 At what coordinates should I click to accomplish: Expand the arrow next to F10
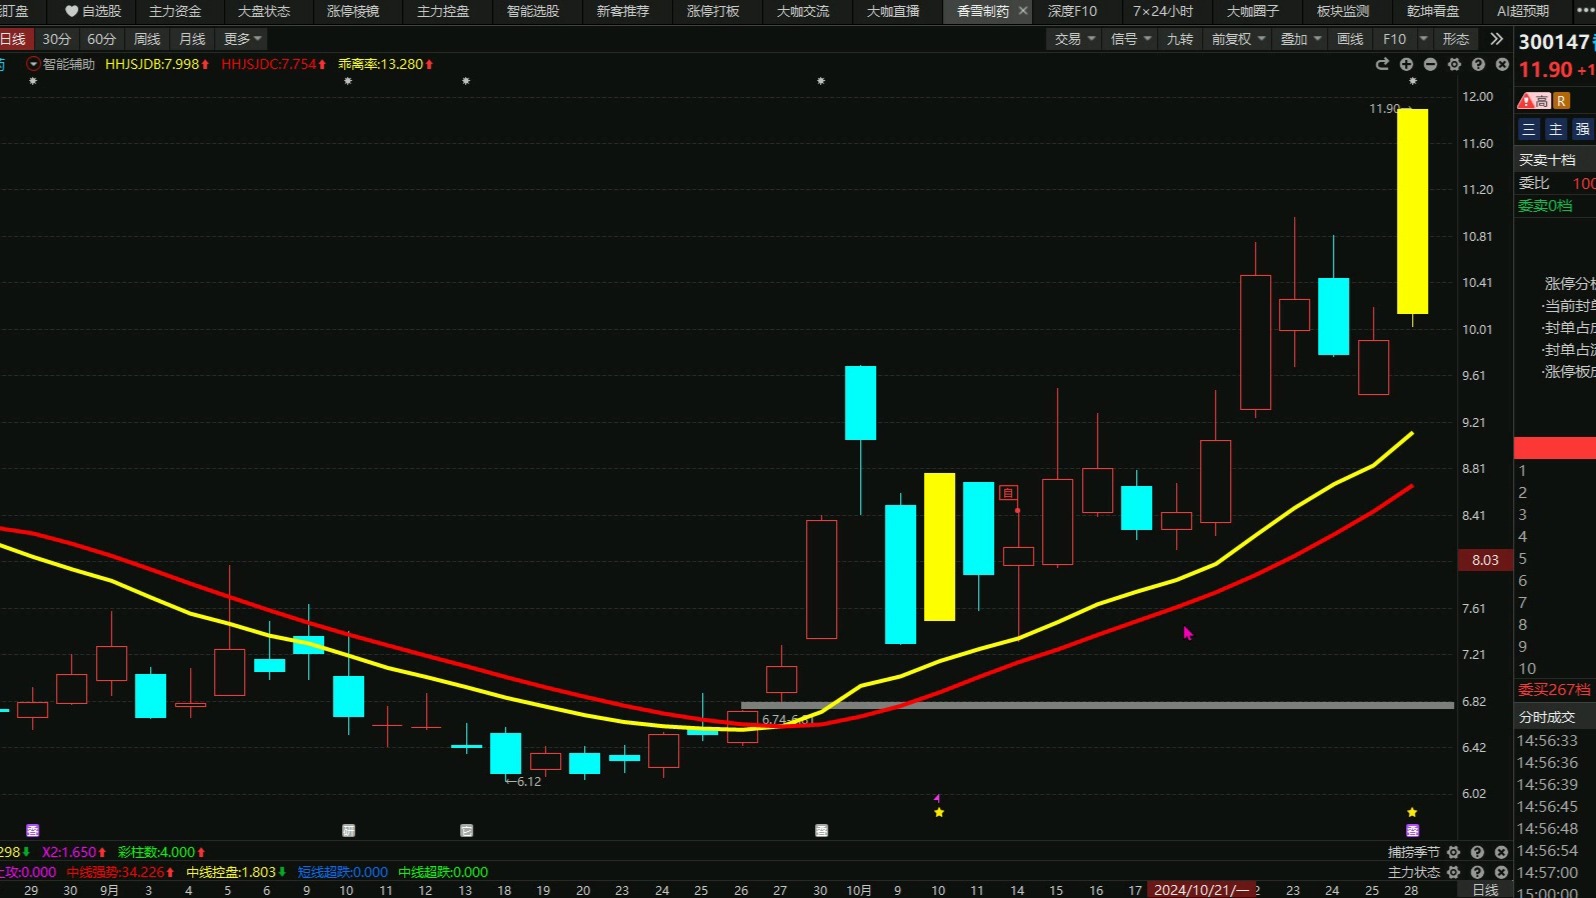click(x=1423, y=39)
